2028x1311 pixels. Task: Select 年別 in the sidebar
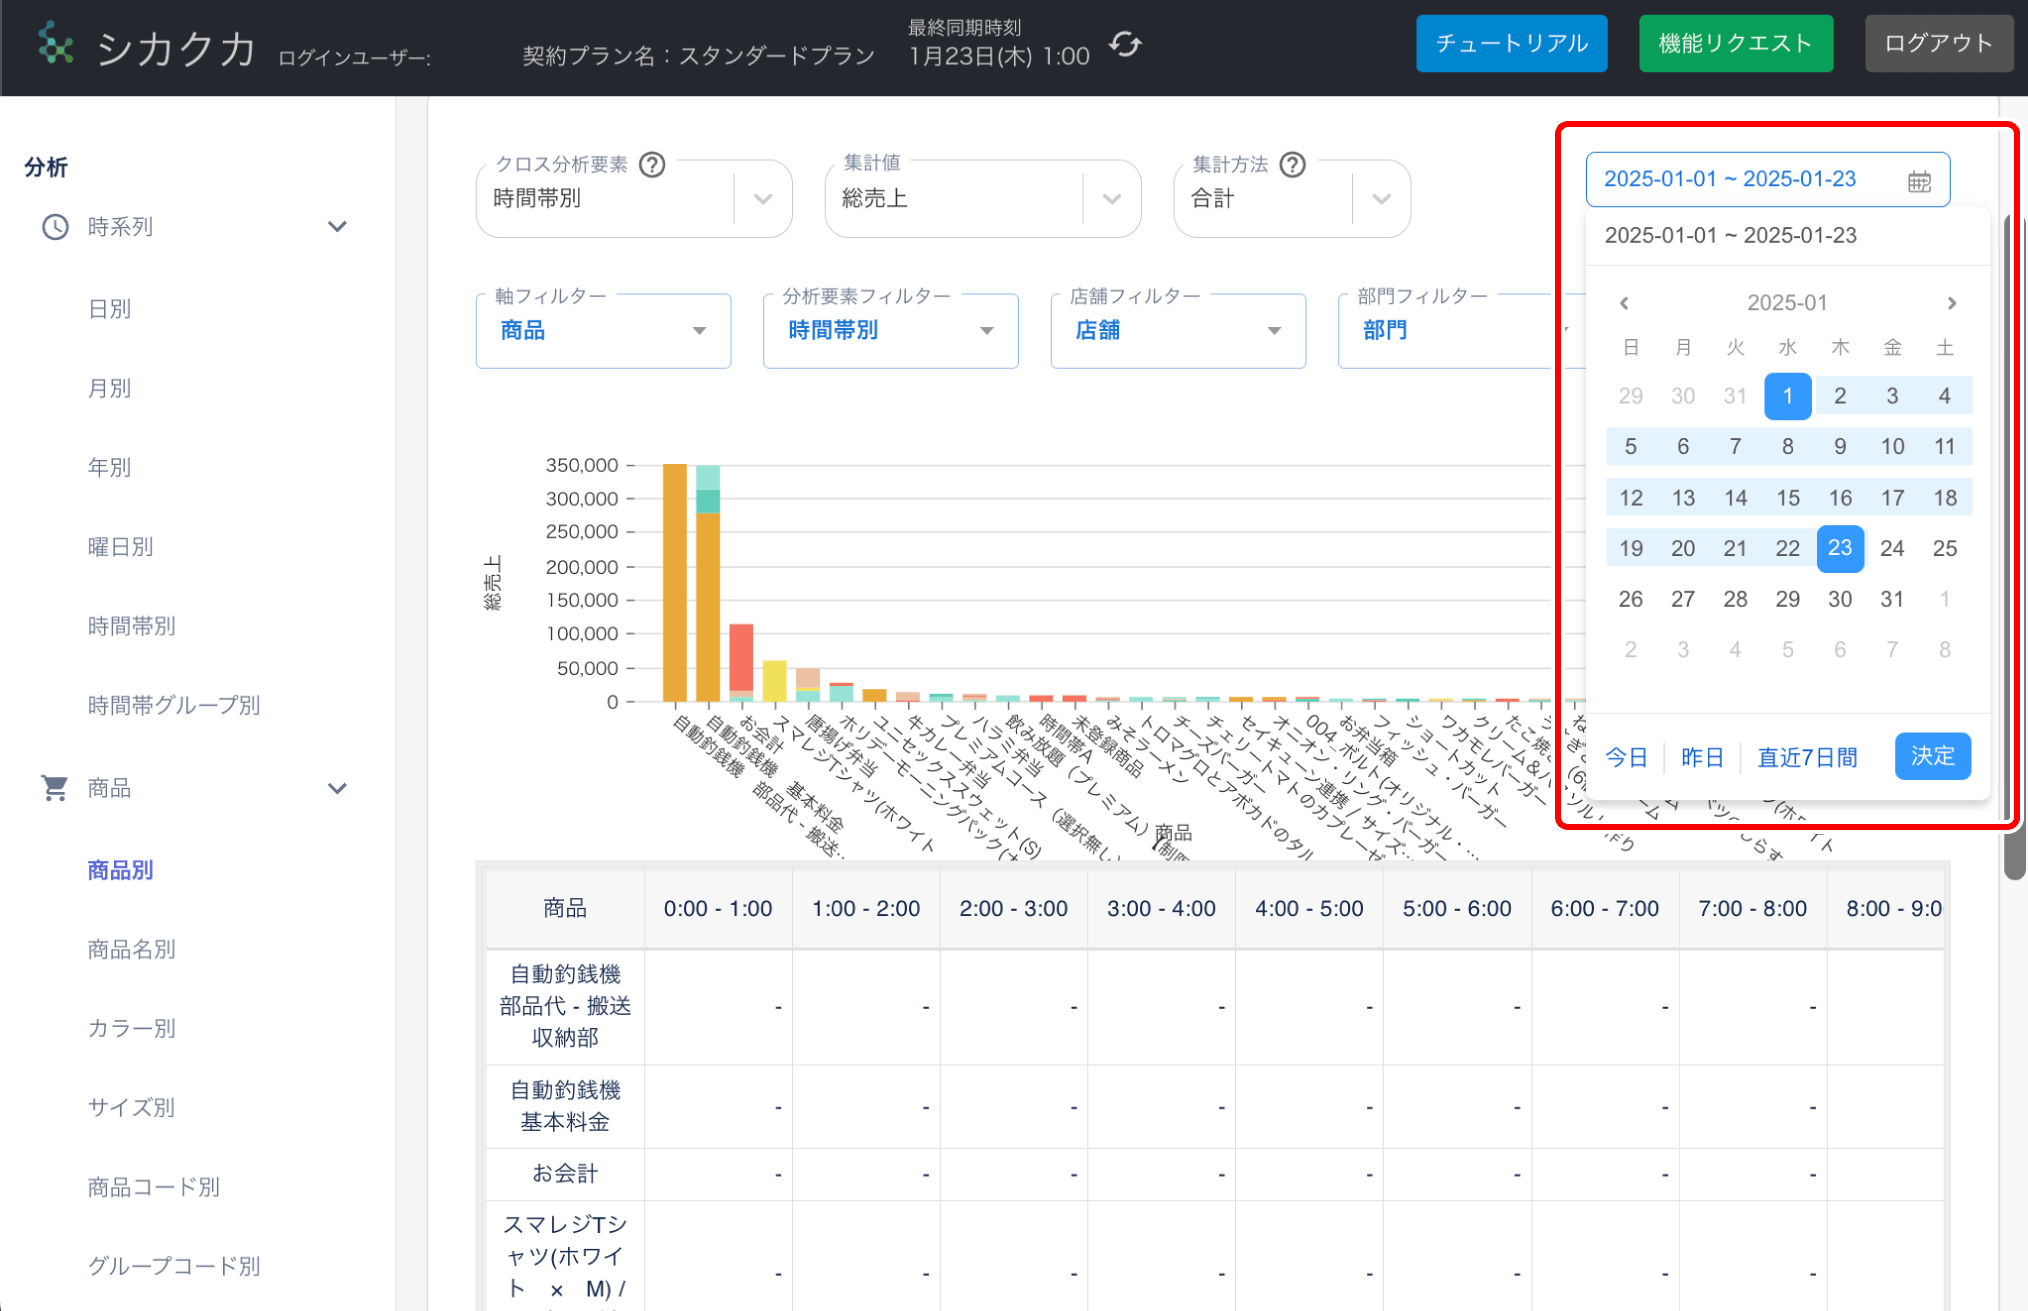point(110,467)
